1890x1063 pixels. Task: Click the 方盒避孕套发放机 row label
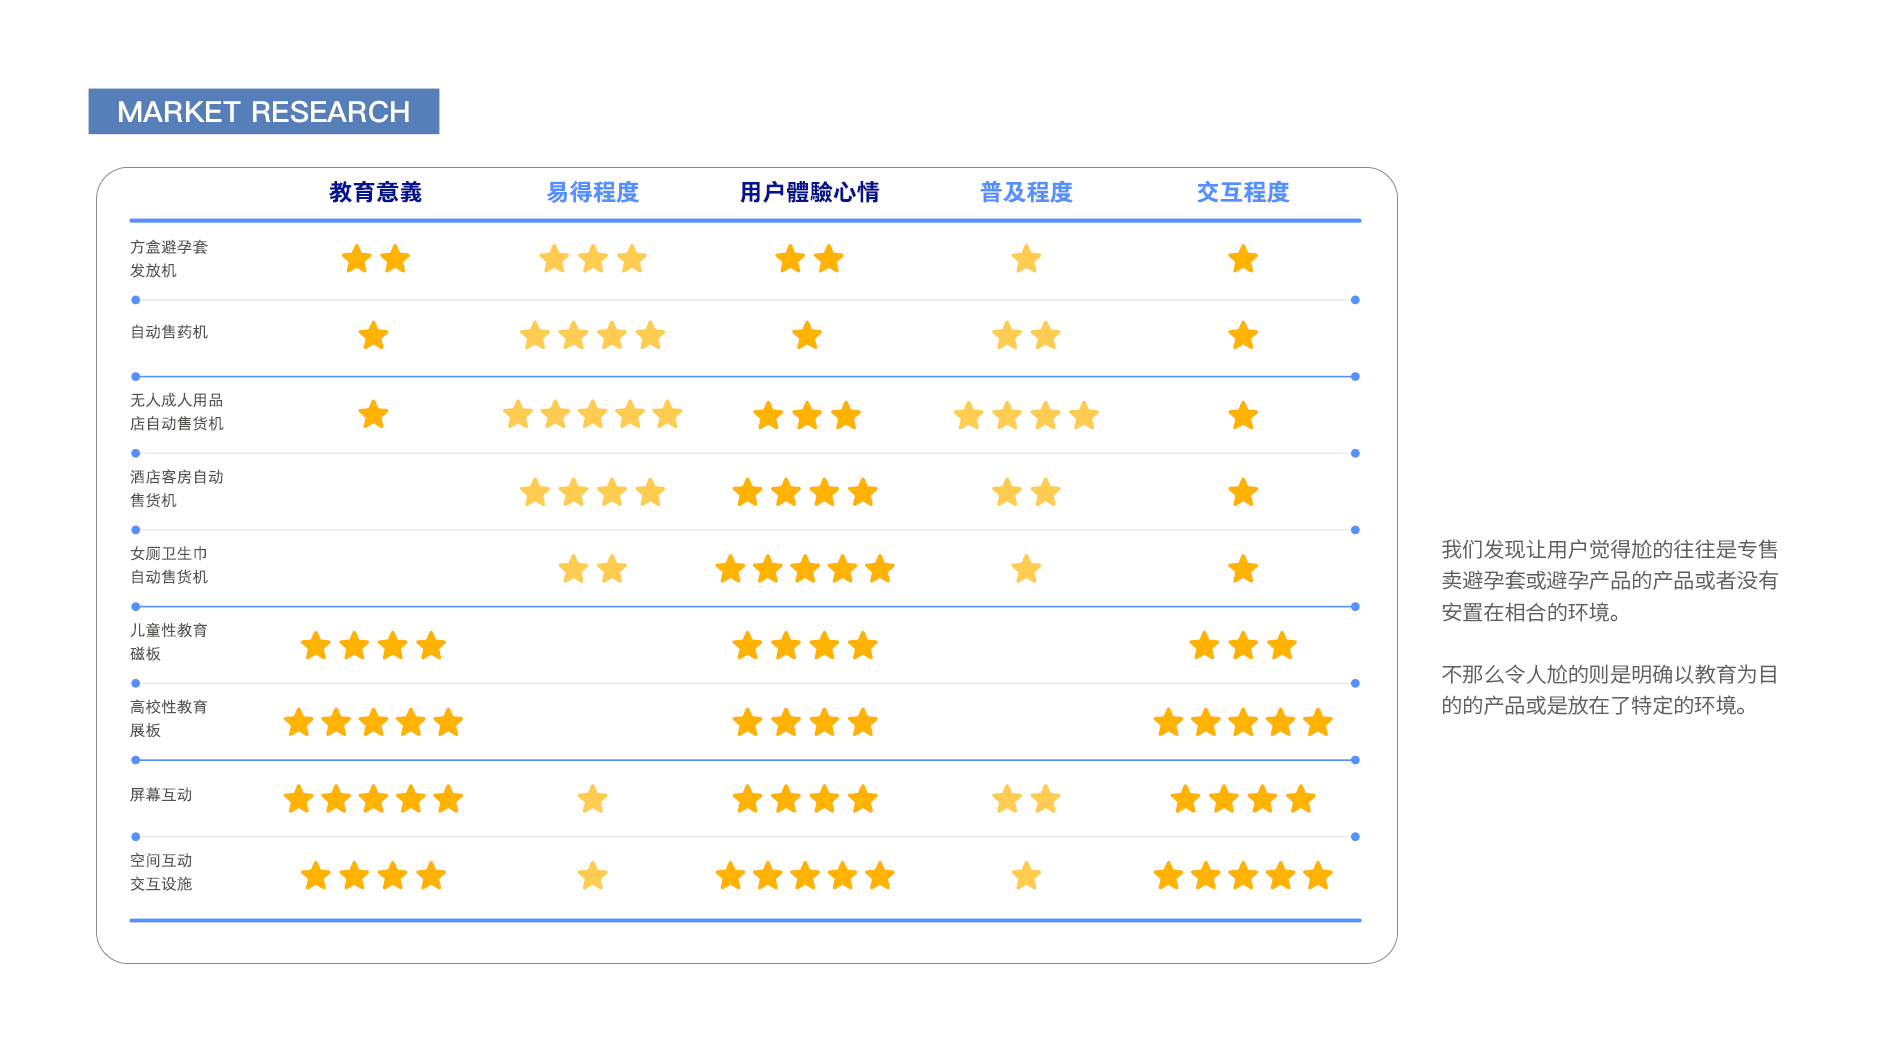click(x=168, y=258)
